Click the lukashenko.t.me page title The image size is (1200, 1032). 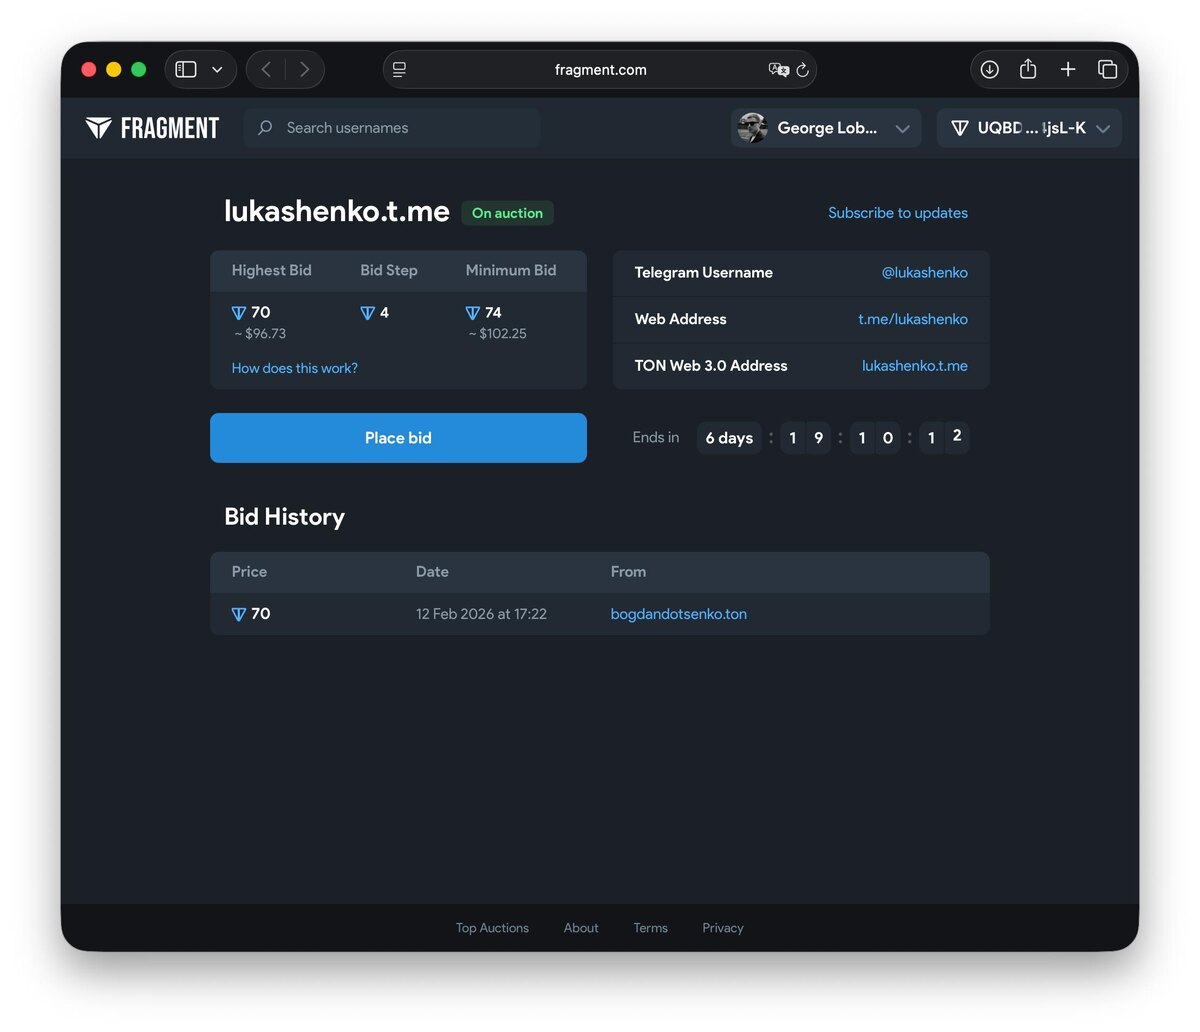pos(337,211)
